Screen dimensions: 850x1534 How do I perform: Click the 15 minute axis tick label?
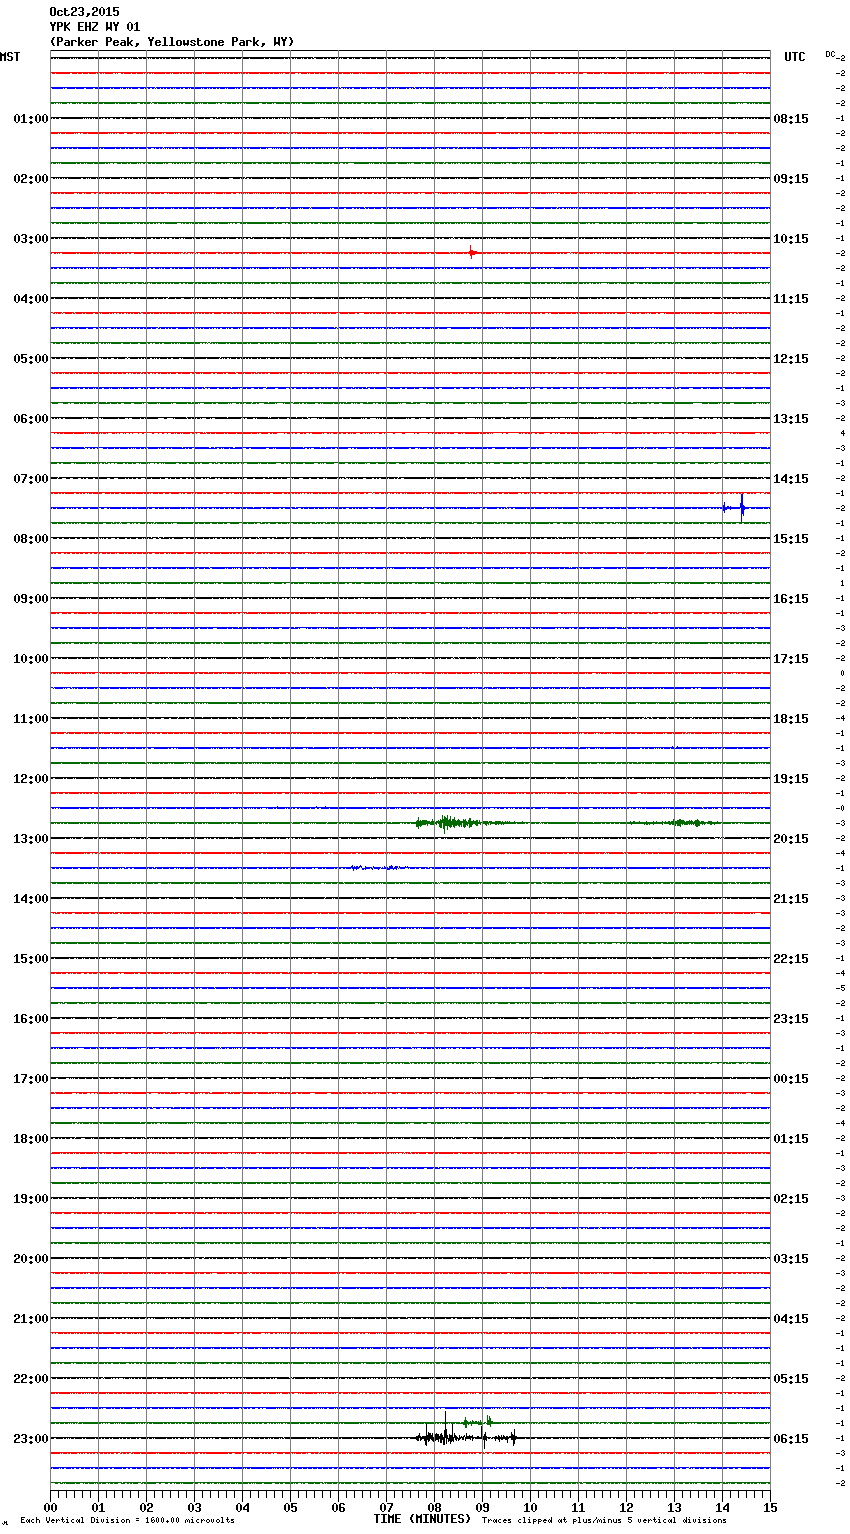click(770, 1507)
